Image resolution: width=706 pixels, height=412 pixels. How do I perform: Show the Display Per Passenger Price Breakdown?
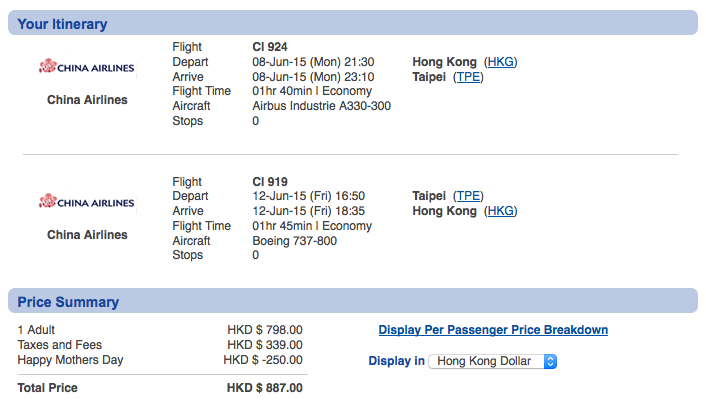click(493, 330)
